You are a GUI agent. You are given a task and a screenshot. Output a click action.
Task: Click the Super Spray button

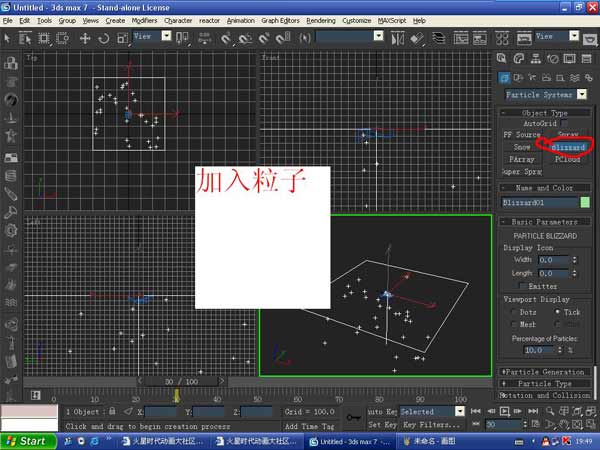tap(522, 172)
